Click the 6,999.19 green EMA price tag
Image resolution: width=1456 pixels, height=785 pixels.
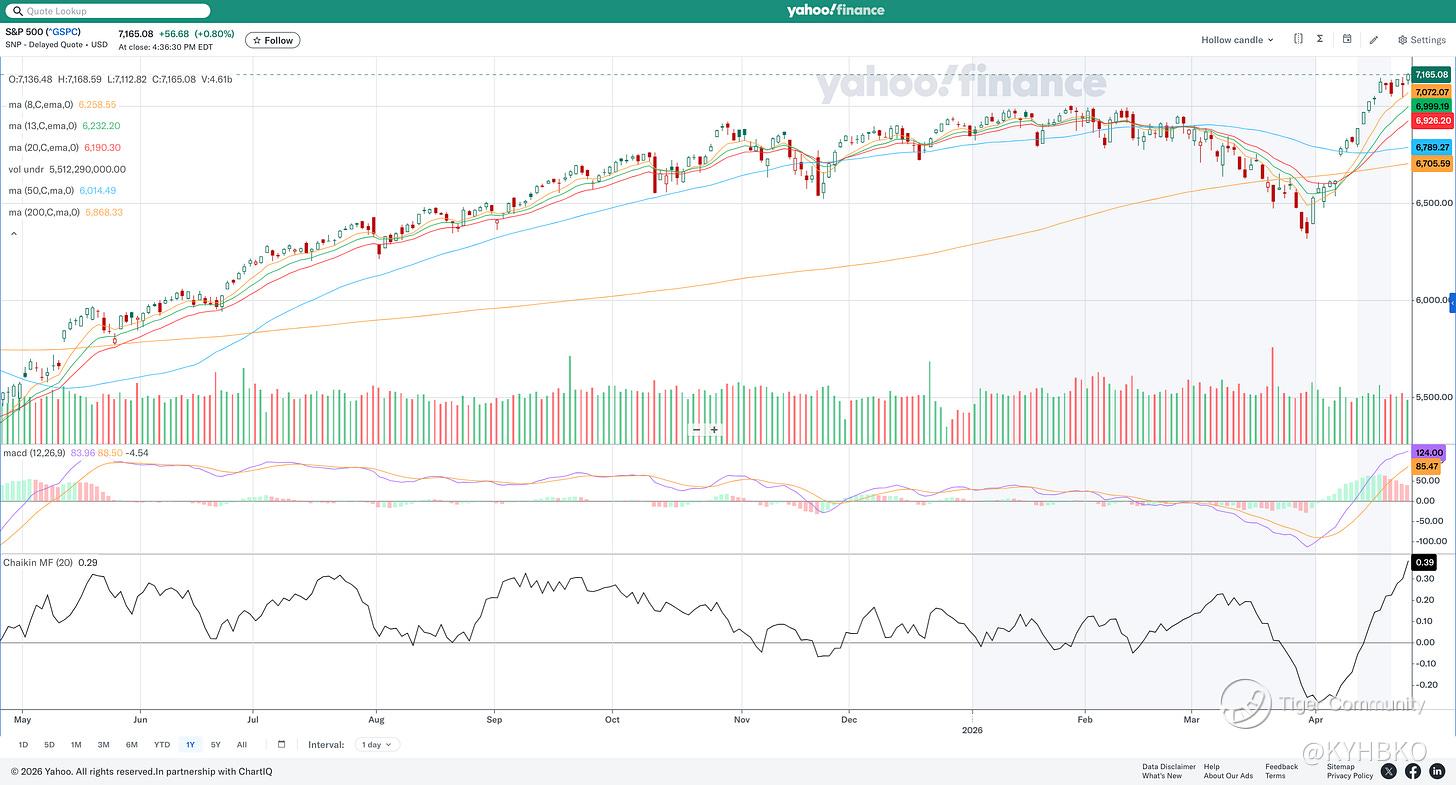tap(1431, 106)
